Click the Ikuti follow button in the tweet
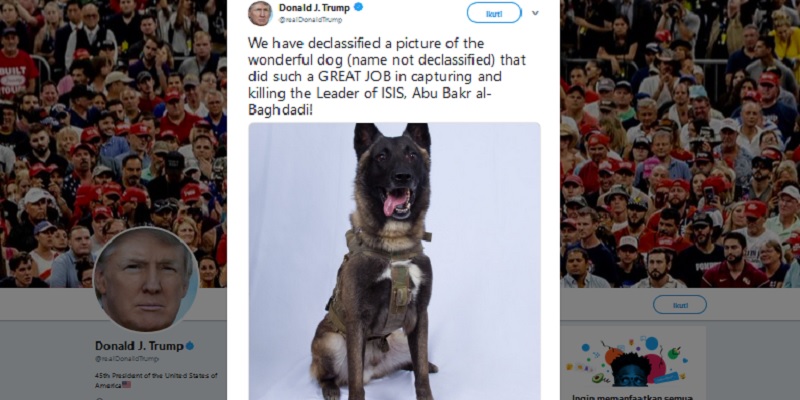The image size is (800, 400). pyautogui.click(x=494, y=13)
